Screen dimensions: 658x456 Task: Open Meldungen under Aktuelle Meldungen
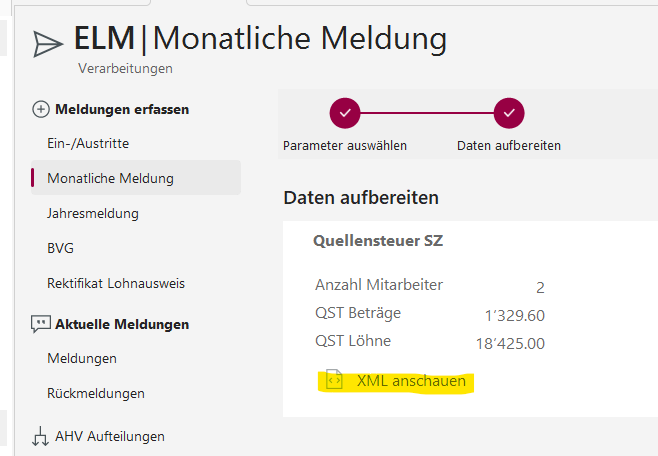(82, 359)
